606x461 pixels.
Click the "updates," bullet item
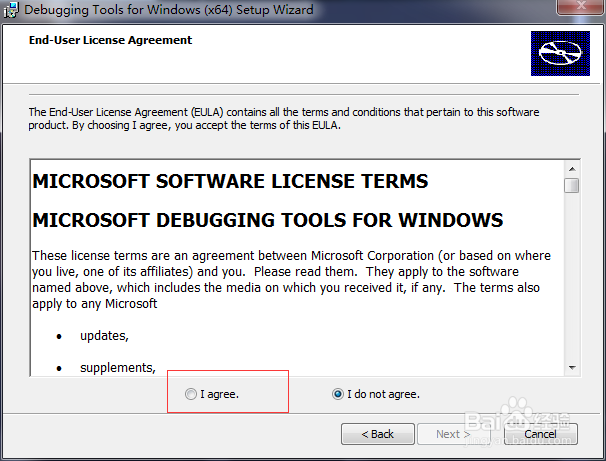pos(104,336)
